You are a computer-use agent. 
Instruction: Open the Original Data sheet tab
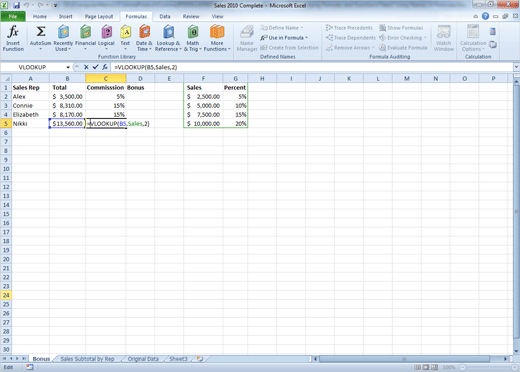click(143, 359)
